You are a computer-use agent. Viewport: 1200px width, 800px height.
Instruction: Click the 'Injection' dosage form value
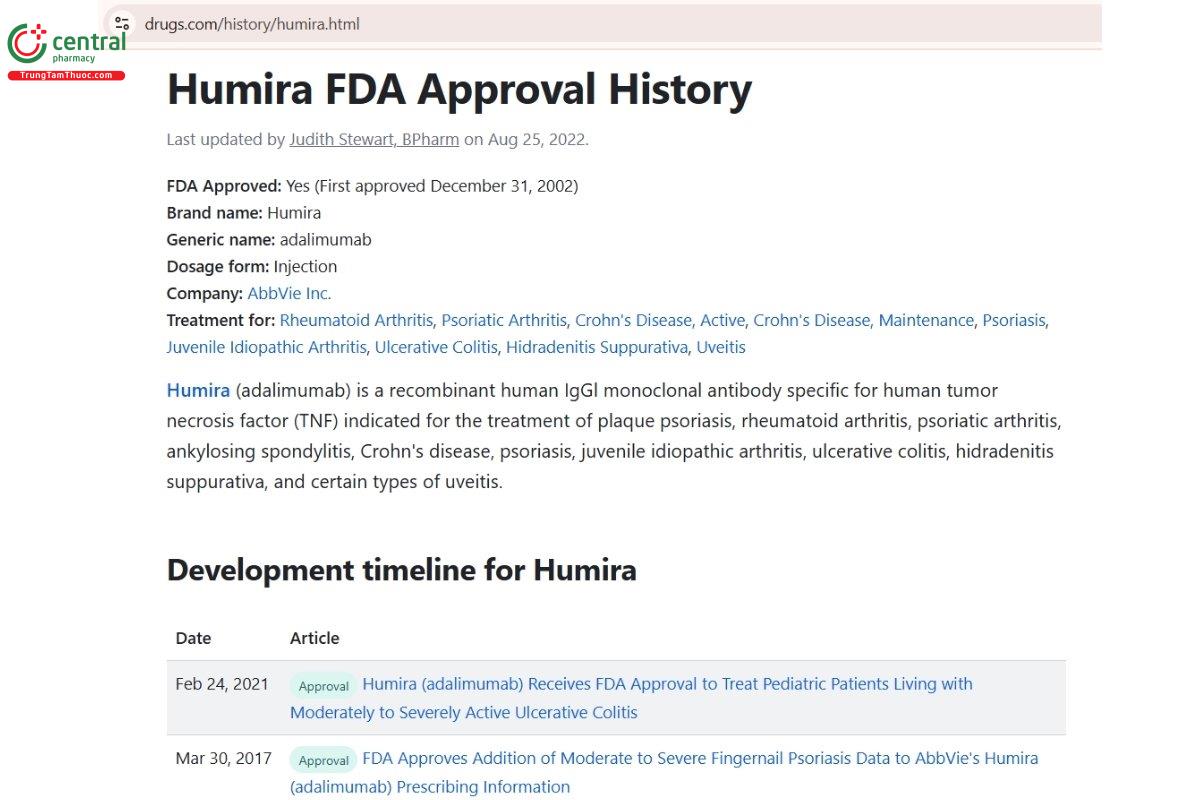tap(305, 267)
